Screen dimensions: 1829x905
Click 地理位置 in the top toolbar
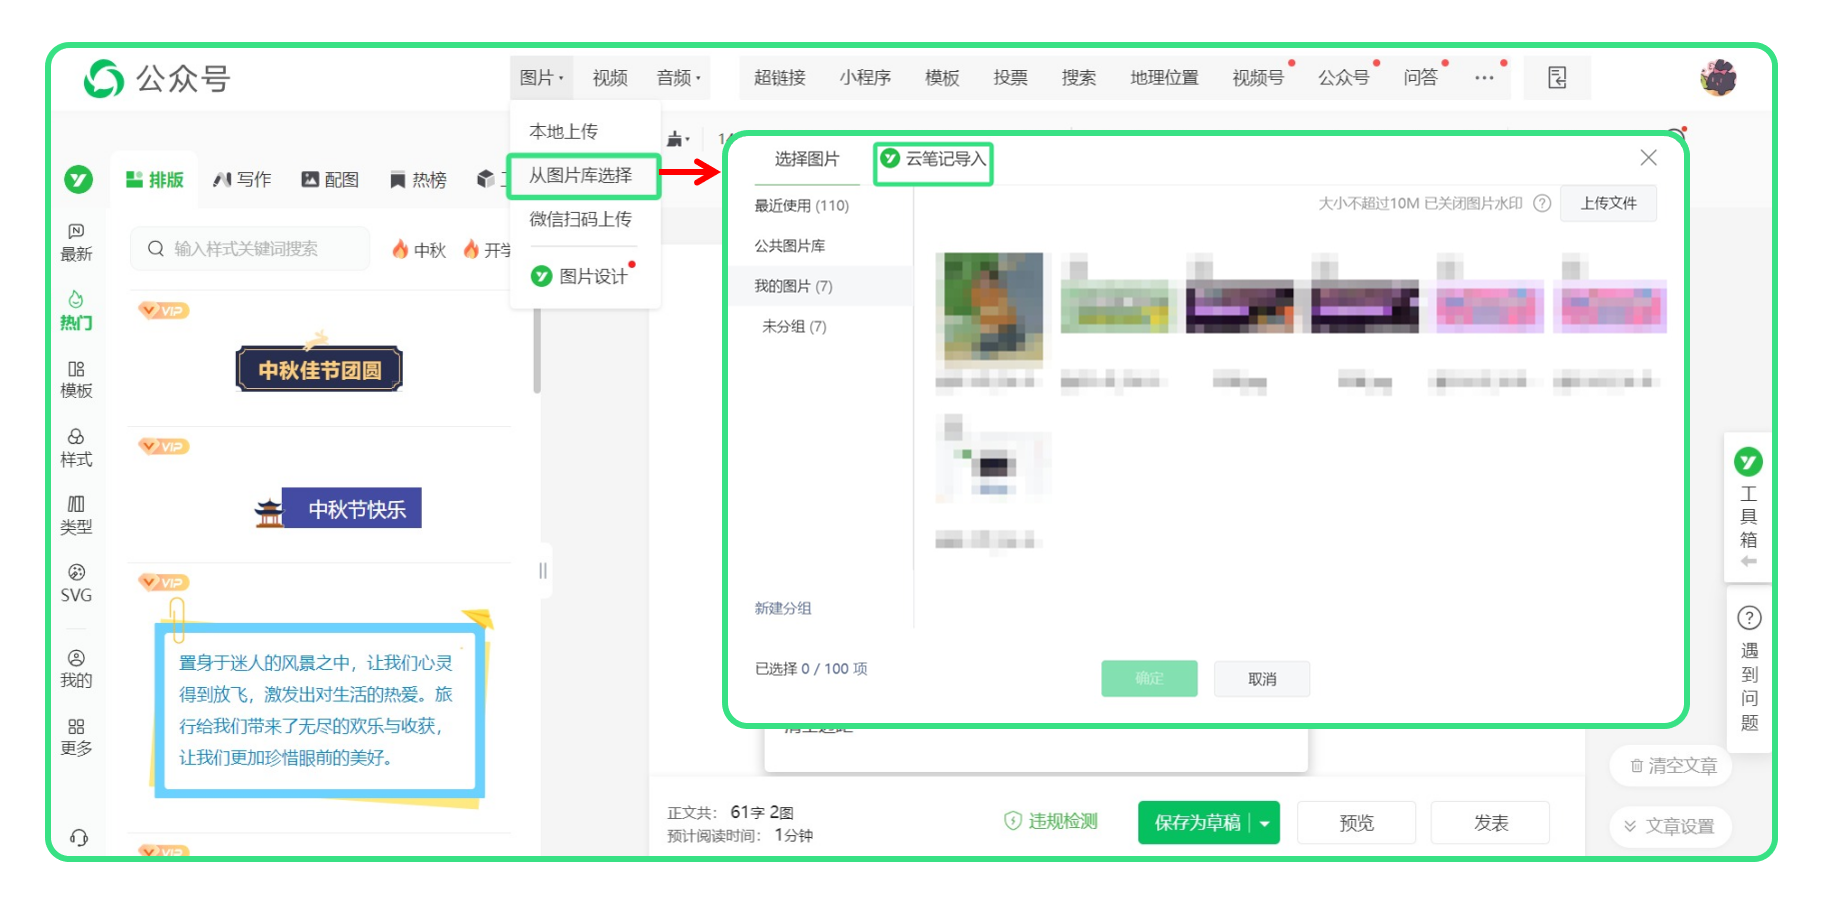click(x=1164, y=78)
